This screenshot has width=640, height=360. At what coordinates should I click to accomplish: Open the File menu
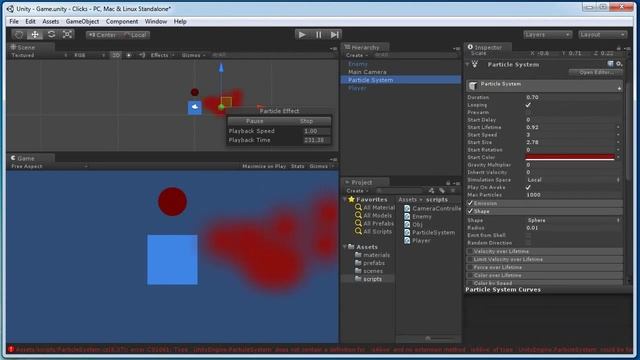(x=14, y=21)
